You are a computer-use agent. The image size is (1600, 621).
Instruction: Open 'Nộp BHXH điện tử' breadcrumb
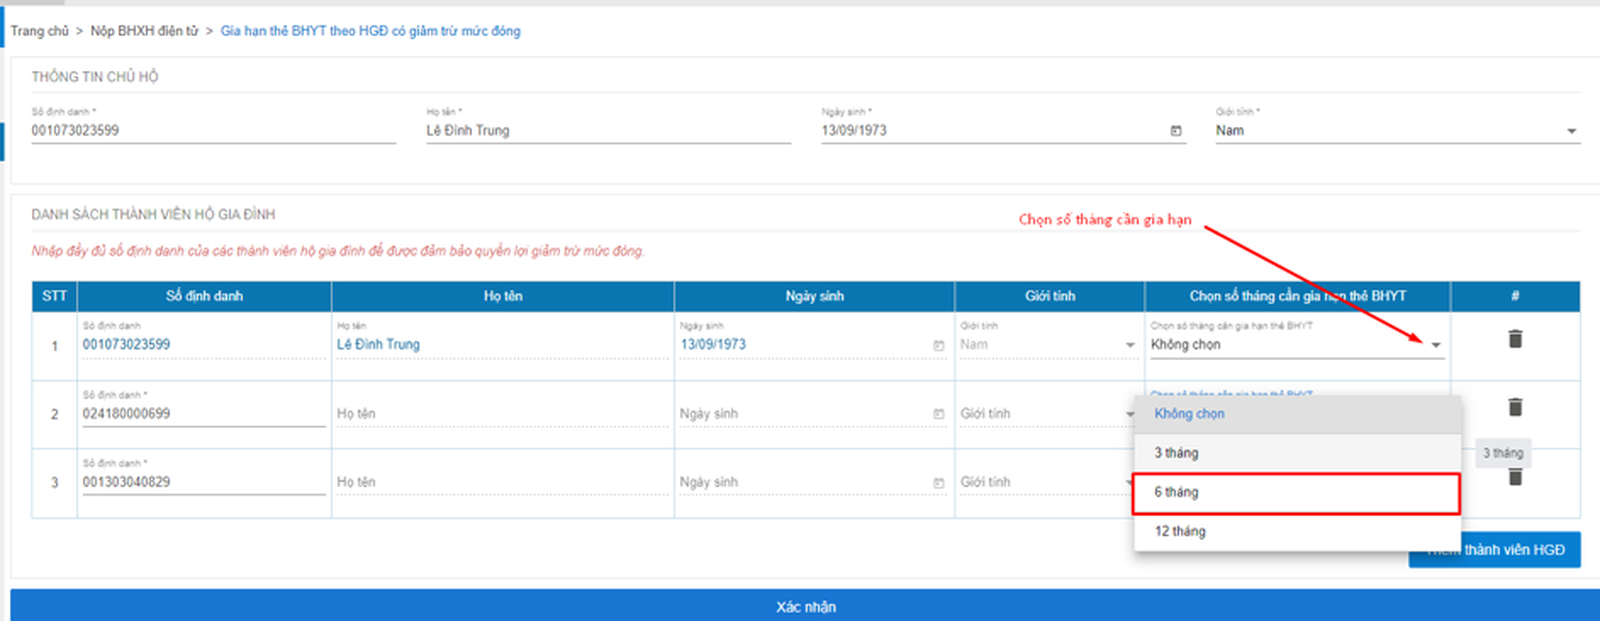pyautogui.click(x=144, y=31)
